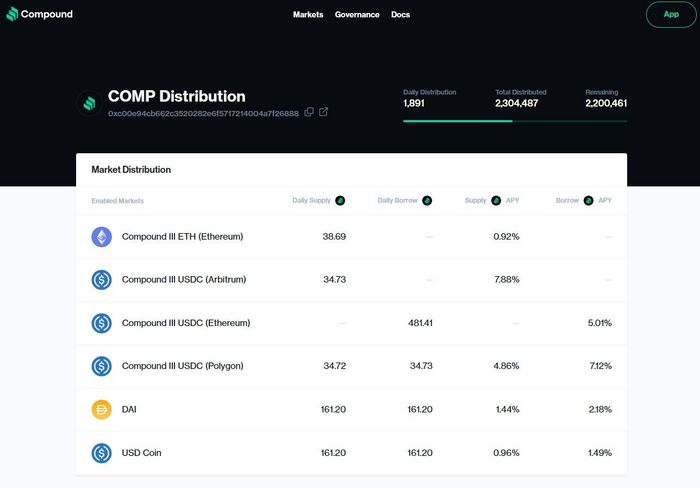The width and height of the screenshot is (700, 488).
Task: Click COMP icon in Borrow APY header
Action: point(588,200)
